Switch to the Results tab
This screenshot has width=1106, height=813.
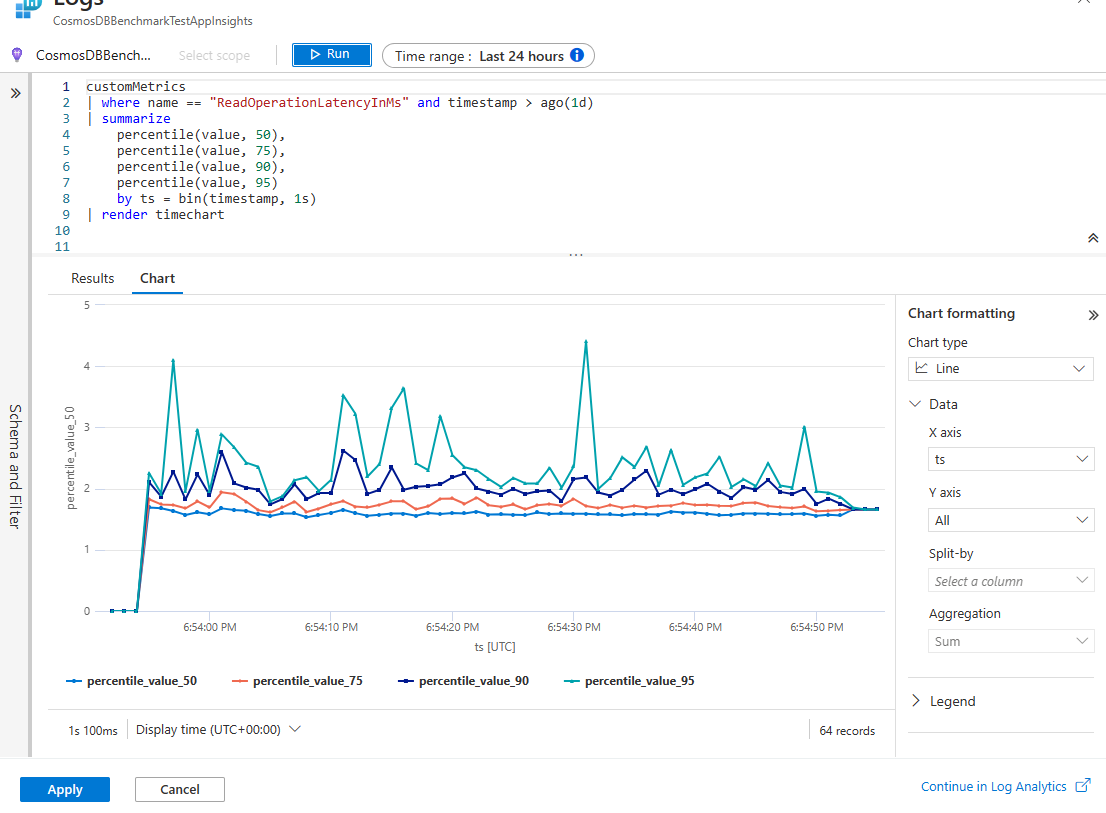[92, 279]
